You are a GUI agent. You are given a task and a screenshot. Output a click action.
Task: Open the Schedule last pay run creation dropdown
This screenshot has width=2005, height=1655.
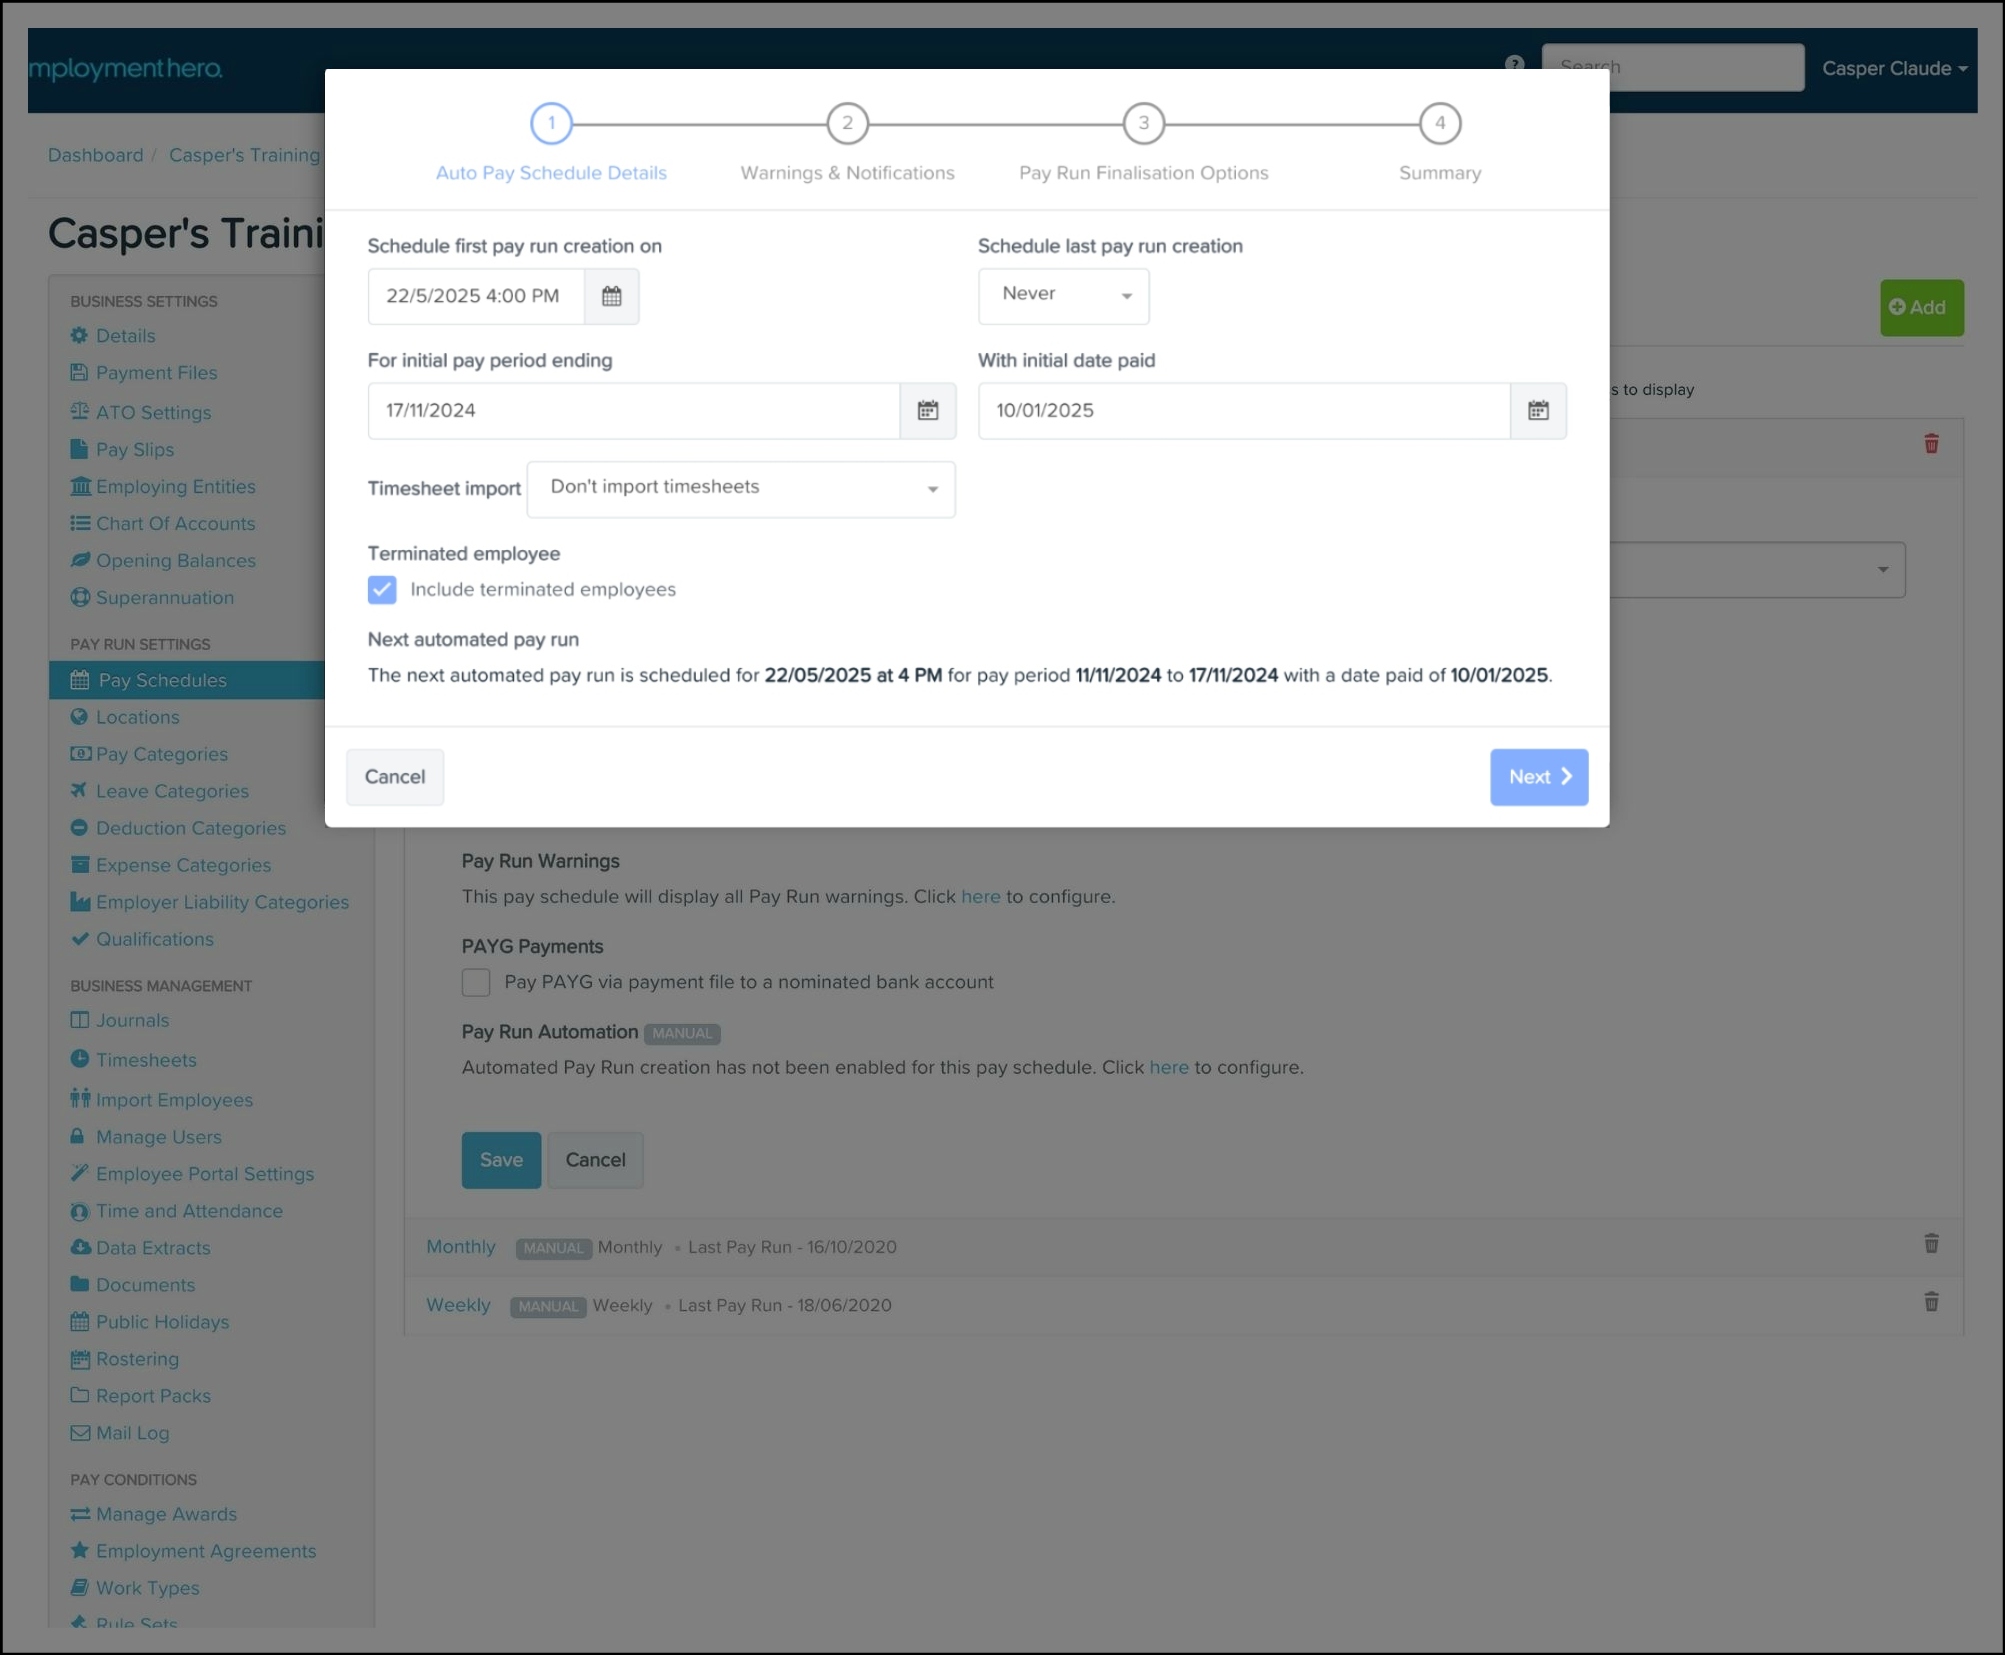(1062, 296)
